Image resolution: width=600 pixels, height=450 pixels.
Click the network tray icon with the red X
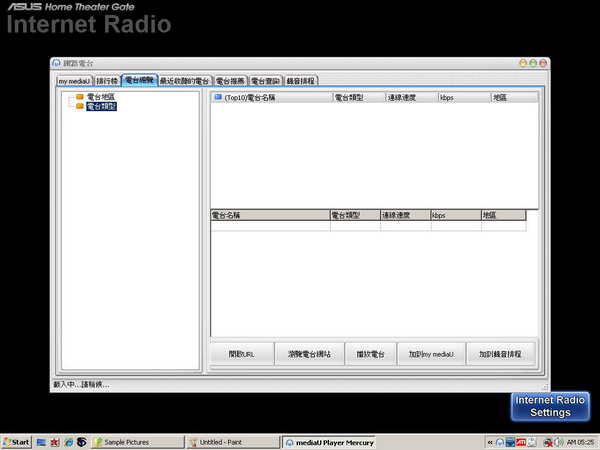548,442
